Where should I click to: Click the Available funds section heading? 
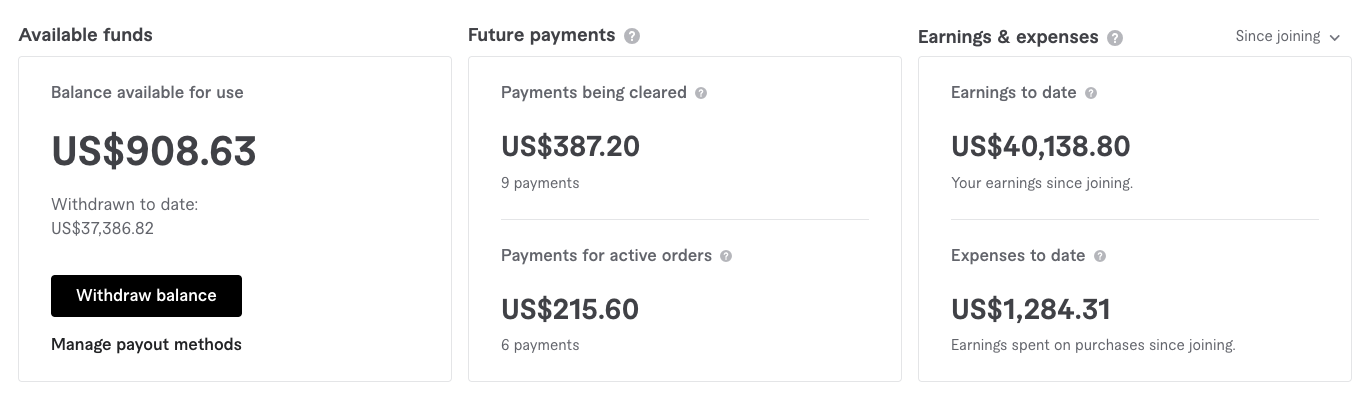86,35
